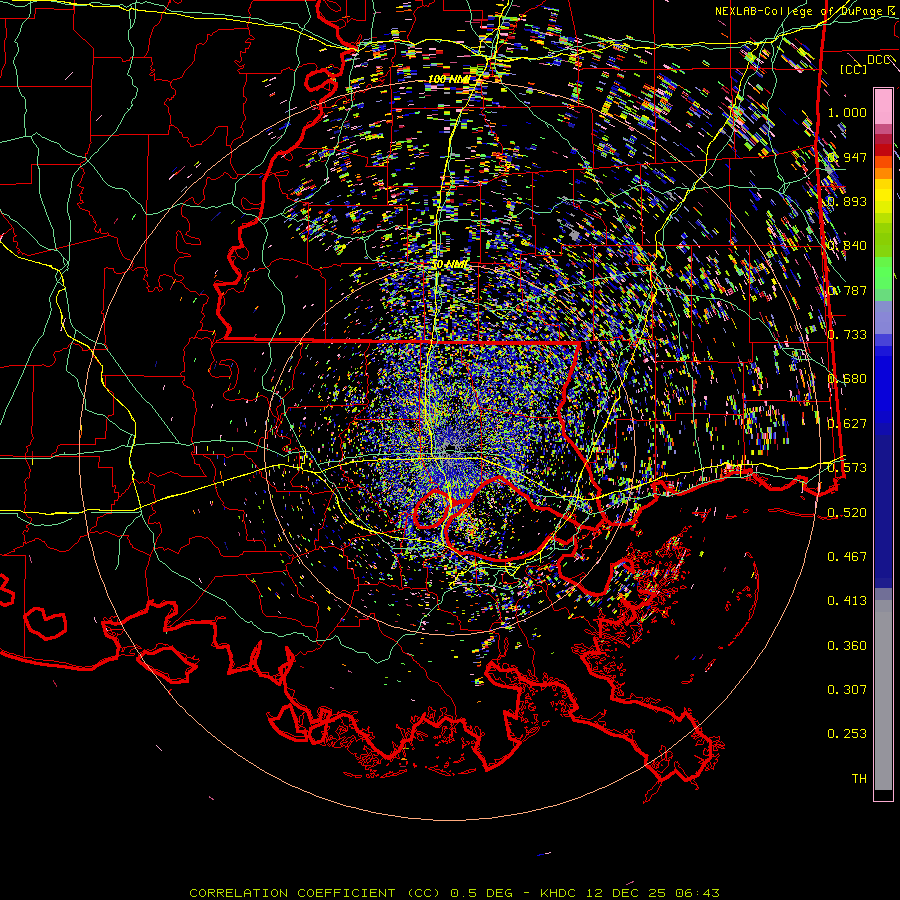Click the 0.733 legend value
The height and width of the screenshot is (900, 900).
[847, 335]
